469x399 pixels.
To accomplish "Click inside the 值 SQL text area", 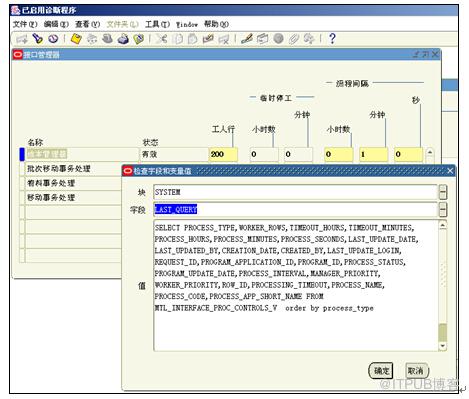I will 296,285.
